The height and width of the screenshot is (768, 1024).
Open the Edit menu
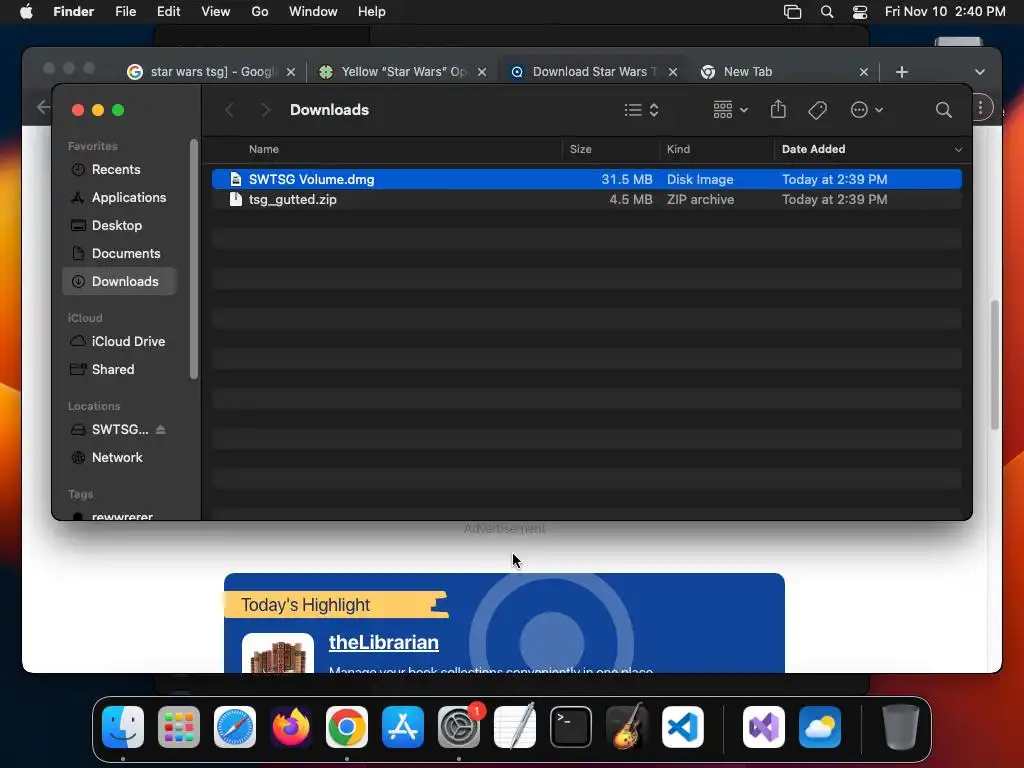pyautogui.click(x=168, y=12)
